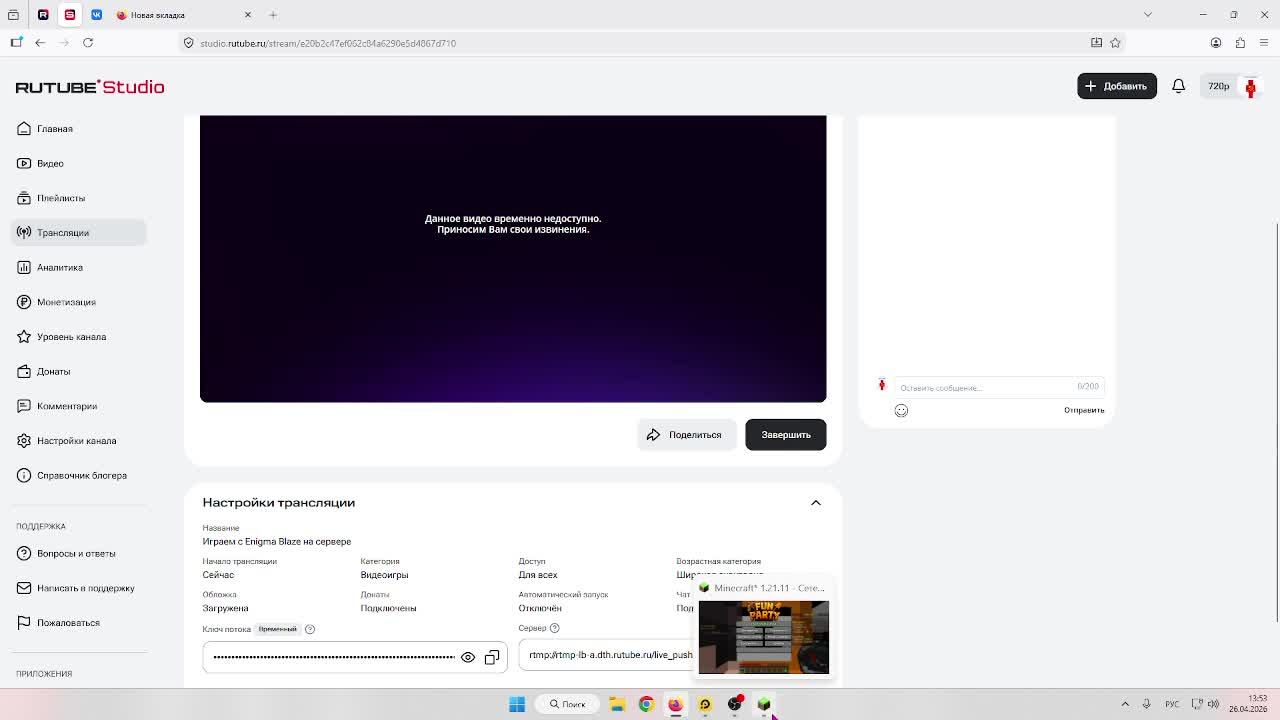Click the Справочник блогера compass icon
Image resolution: width=1280 pixels, height=720 pixels.
[24, 475]
